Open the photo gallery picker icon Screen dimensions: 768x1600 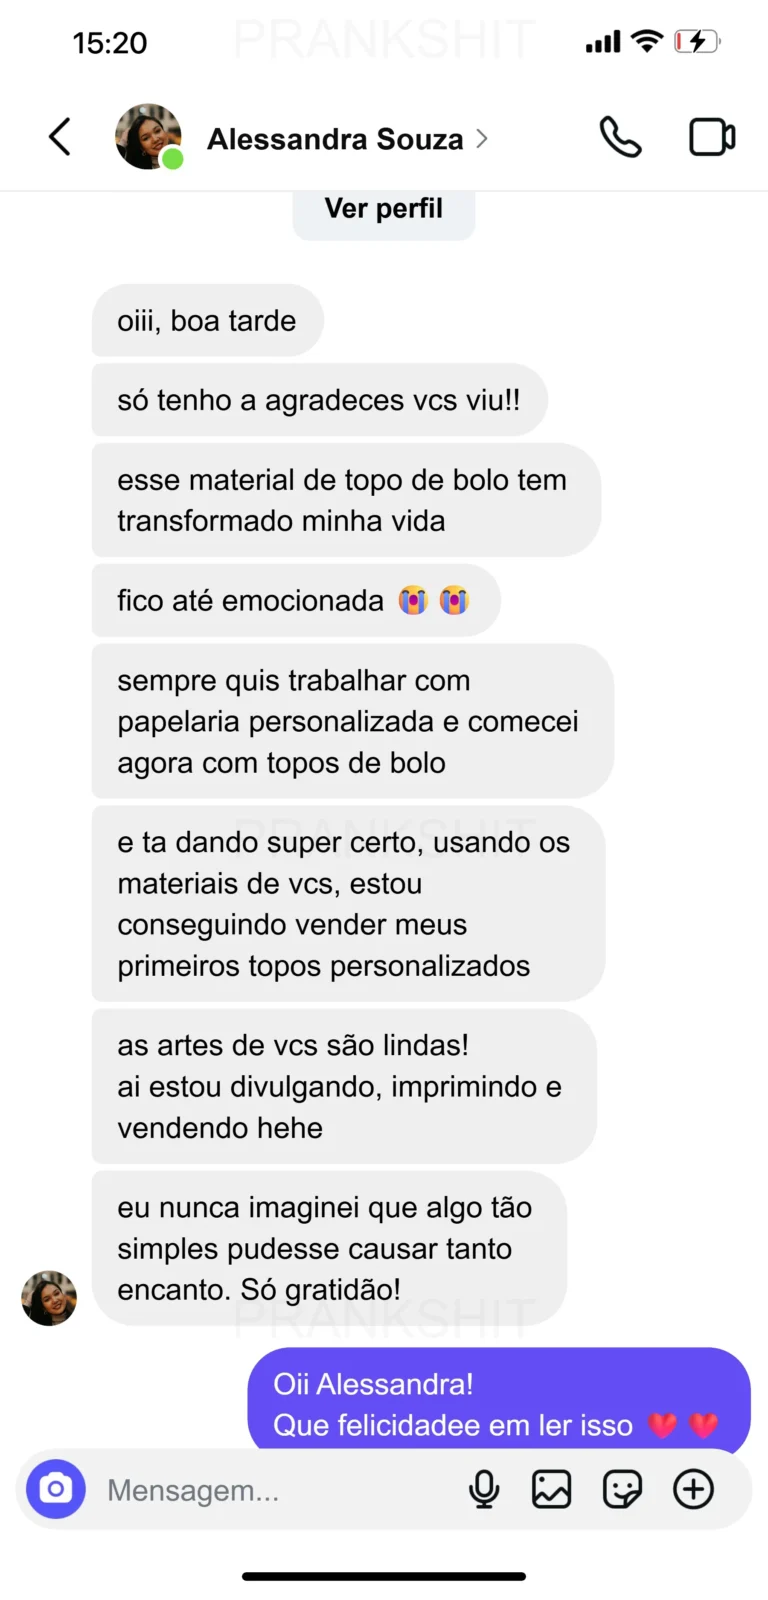pyautogui.click(x=551, y=1489)
